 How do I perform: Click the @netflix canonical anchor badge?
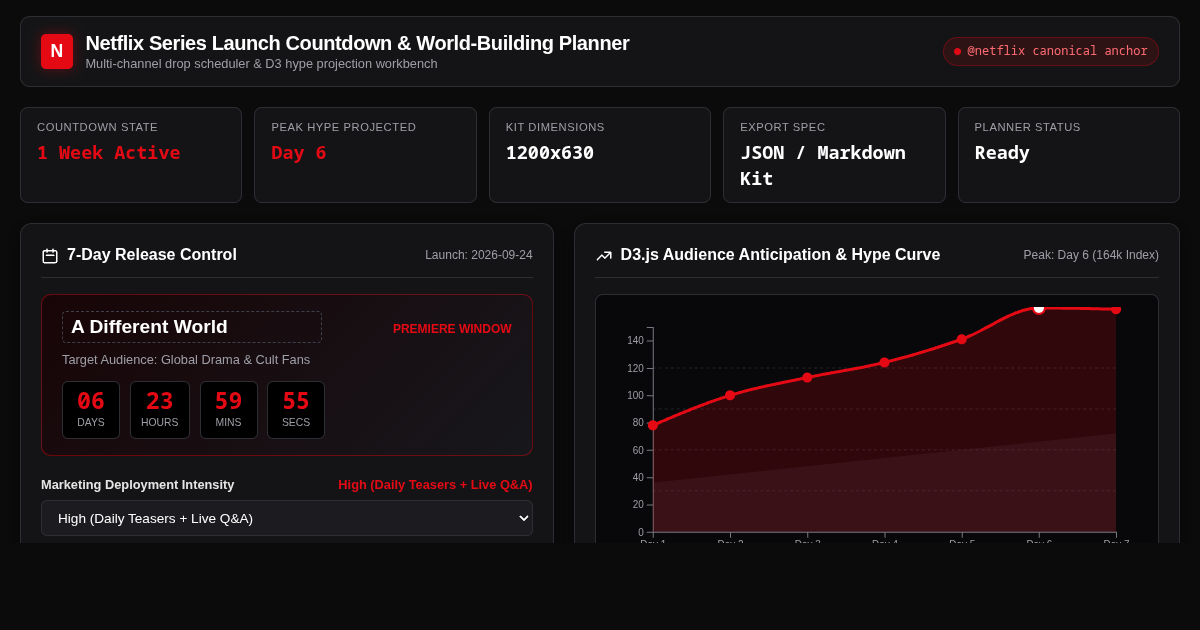pos(1051,51)
